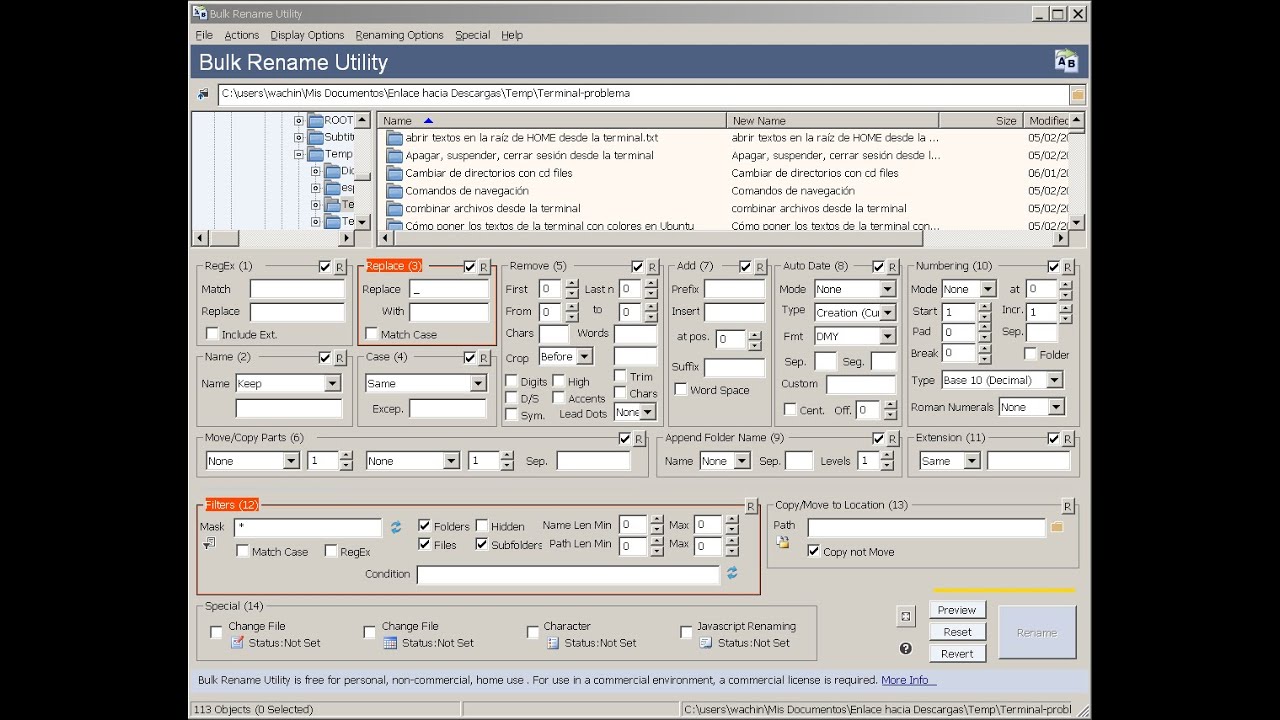Reset Copy/Move to Location (13) R button
The width and height of the screenshot is (1280, 720).
pyautogui.click(x=1068, y=507)
